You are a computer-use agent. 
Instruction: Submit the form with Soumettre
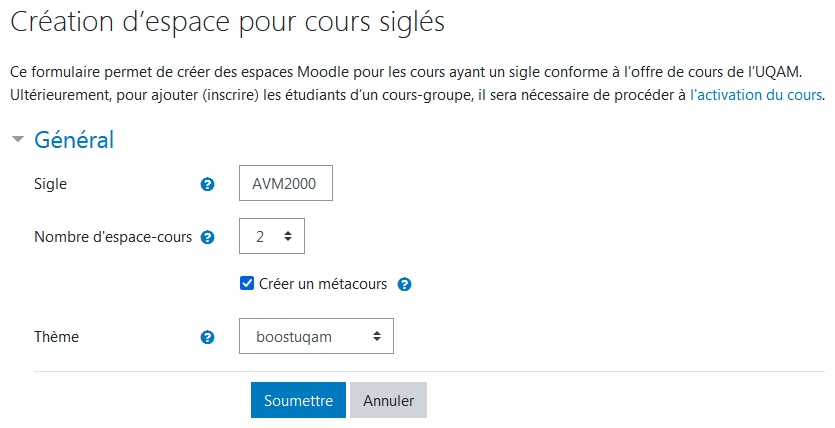pos(298,400)
